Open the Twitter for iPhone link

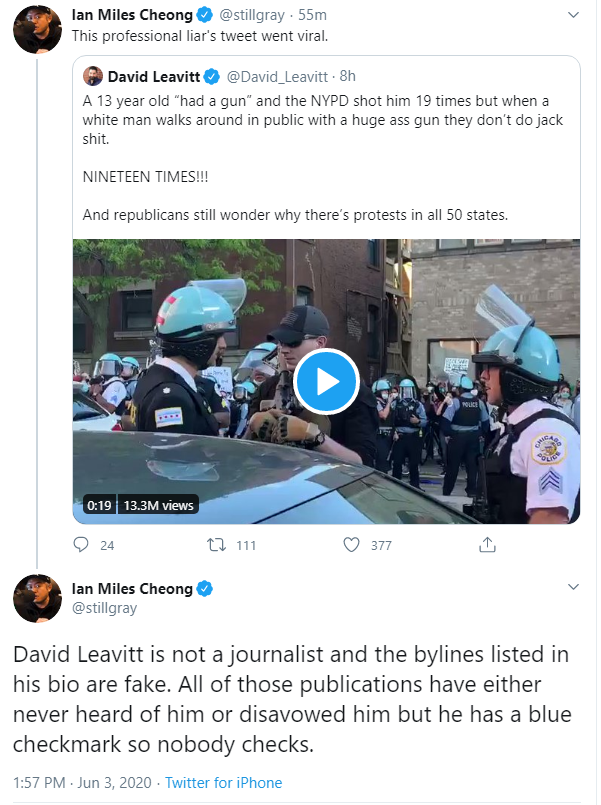pyautogui.click(x=223, y=783)
